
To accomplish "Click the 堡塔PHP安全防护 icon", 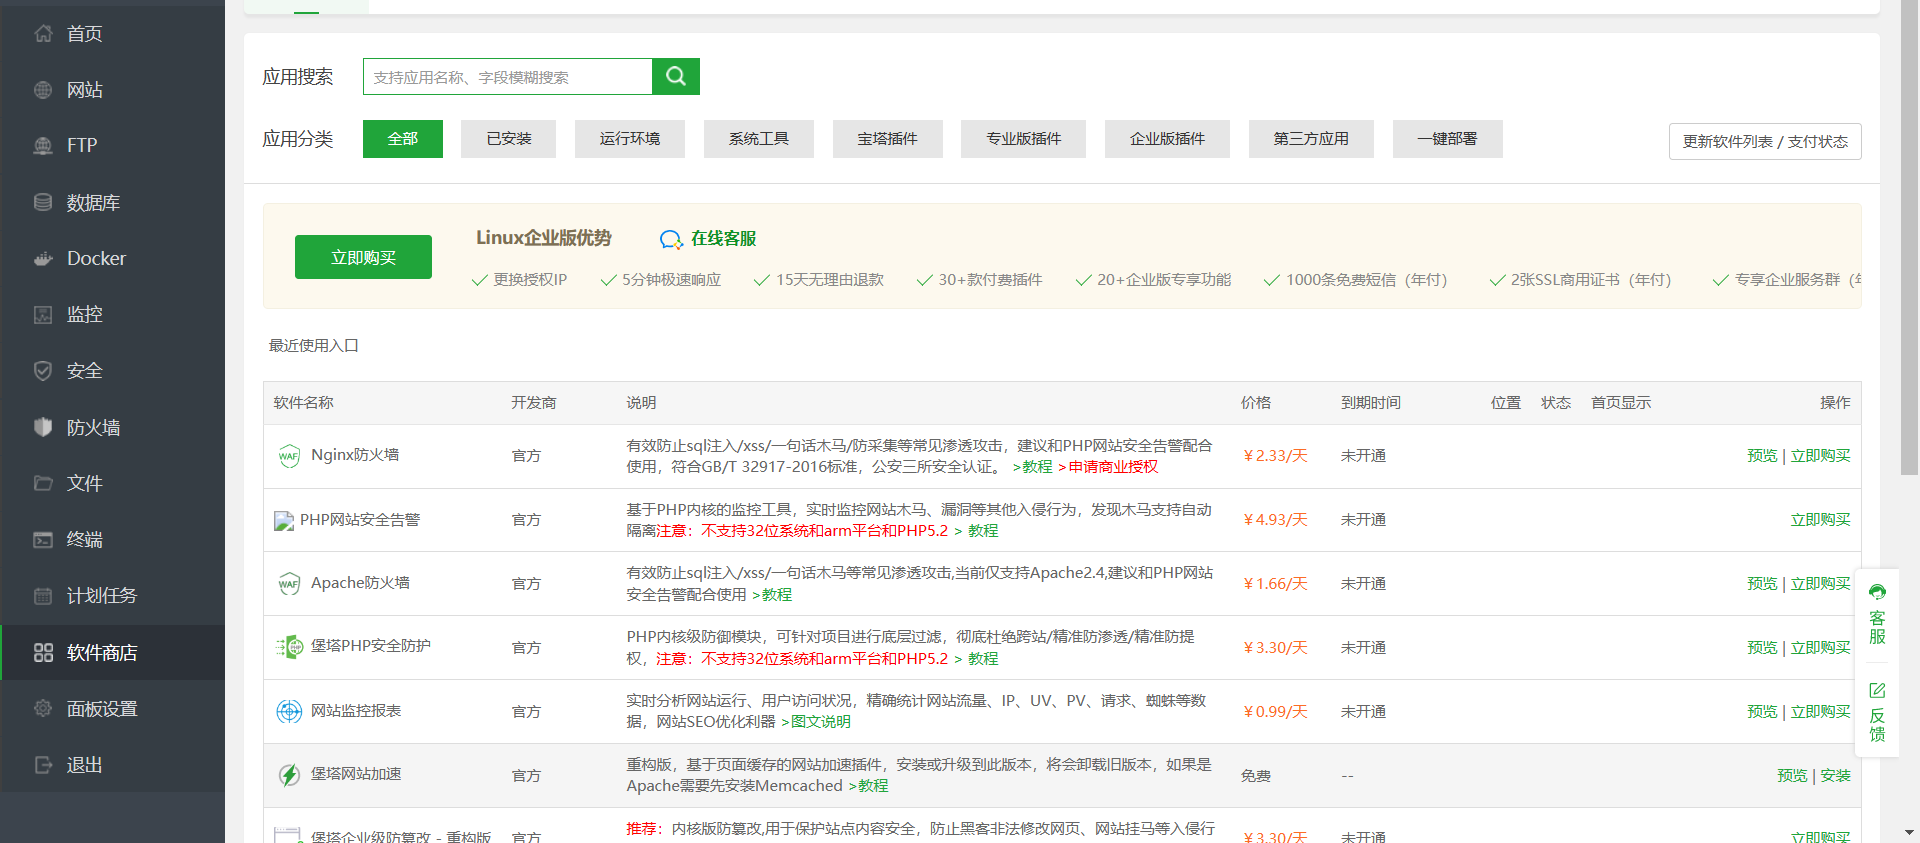I will tap(289, 647).
